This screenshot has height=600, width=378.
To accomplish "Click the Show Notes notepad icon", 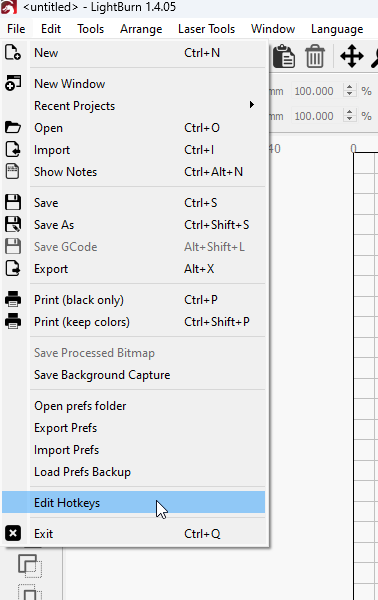I will [13, 171].
